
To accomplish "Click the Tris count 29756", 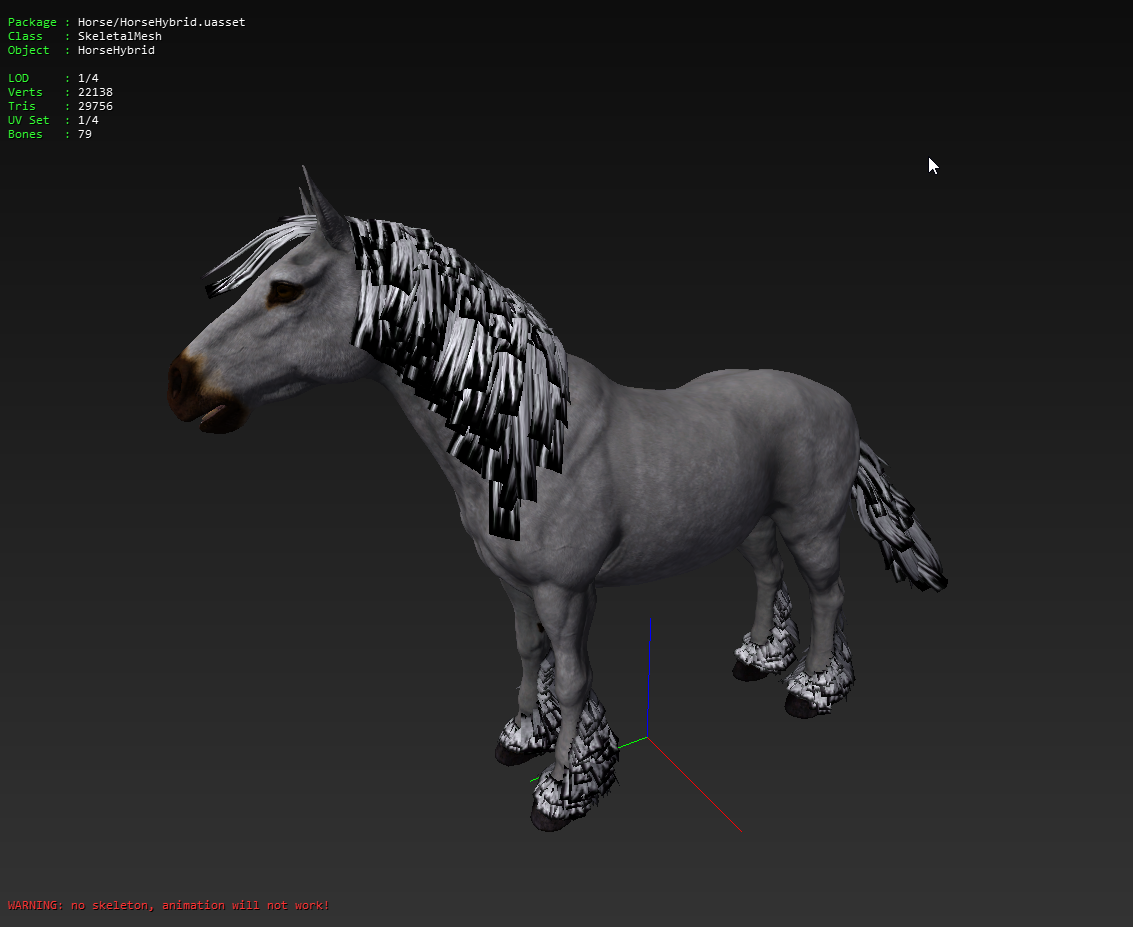I will pos(95,106).
